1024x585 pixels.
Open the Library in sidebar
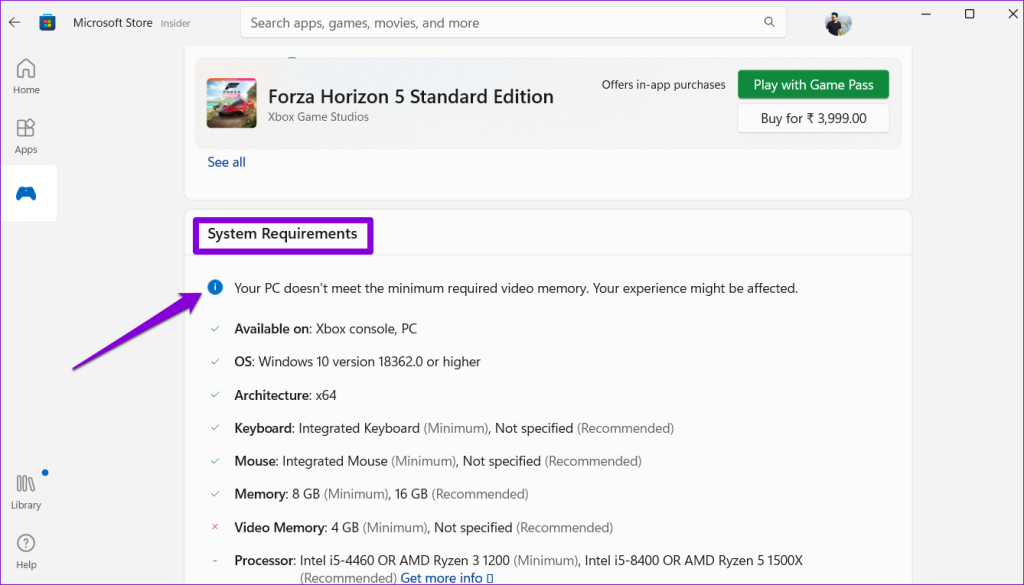point(26,491)
